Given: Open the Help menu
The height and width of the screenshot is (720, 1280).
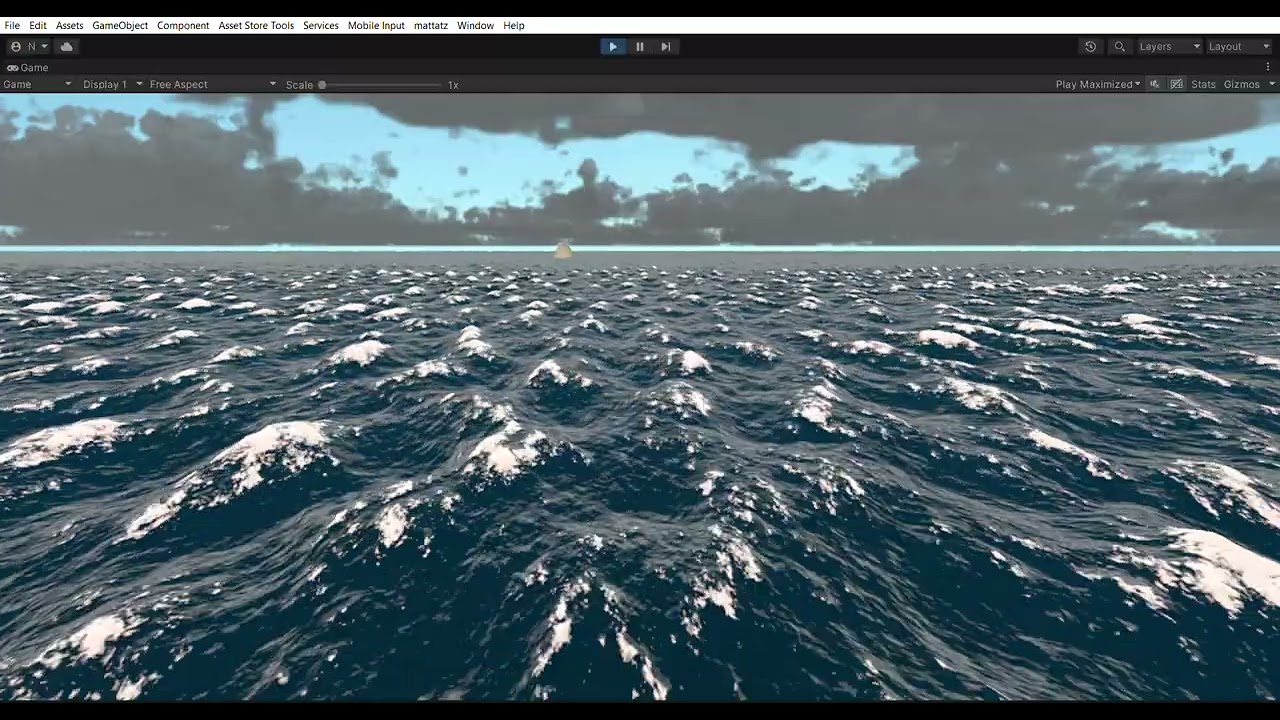Looking at the screenshot, I should coord(514,25).
